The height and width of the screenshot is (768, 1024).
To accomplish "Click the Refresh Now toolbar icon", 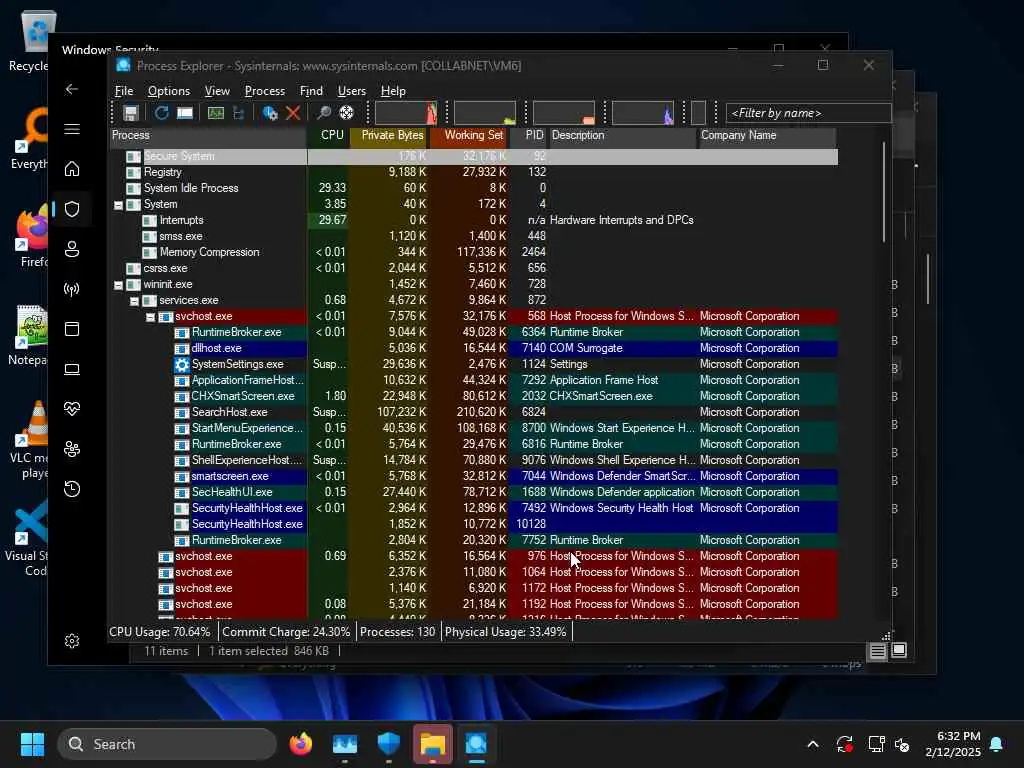I will [x=161, y=113].
